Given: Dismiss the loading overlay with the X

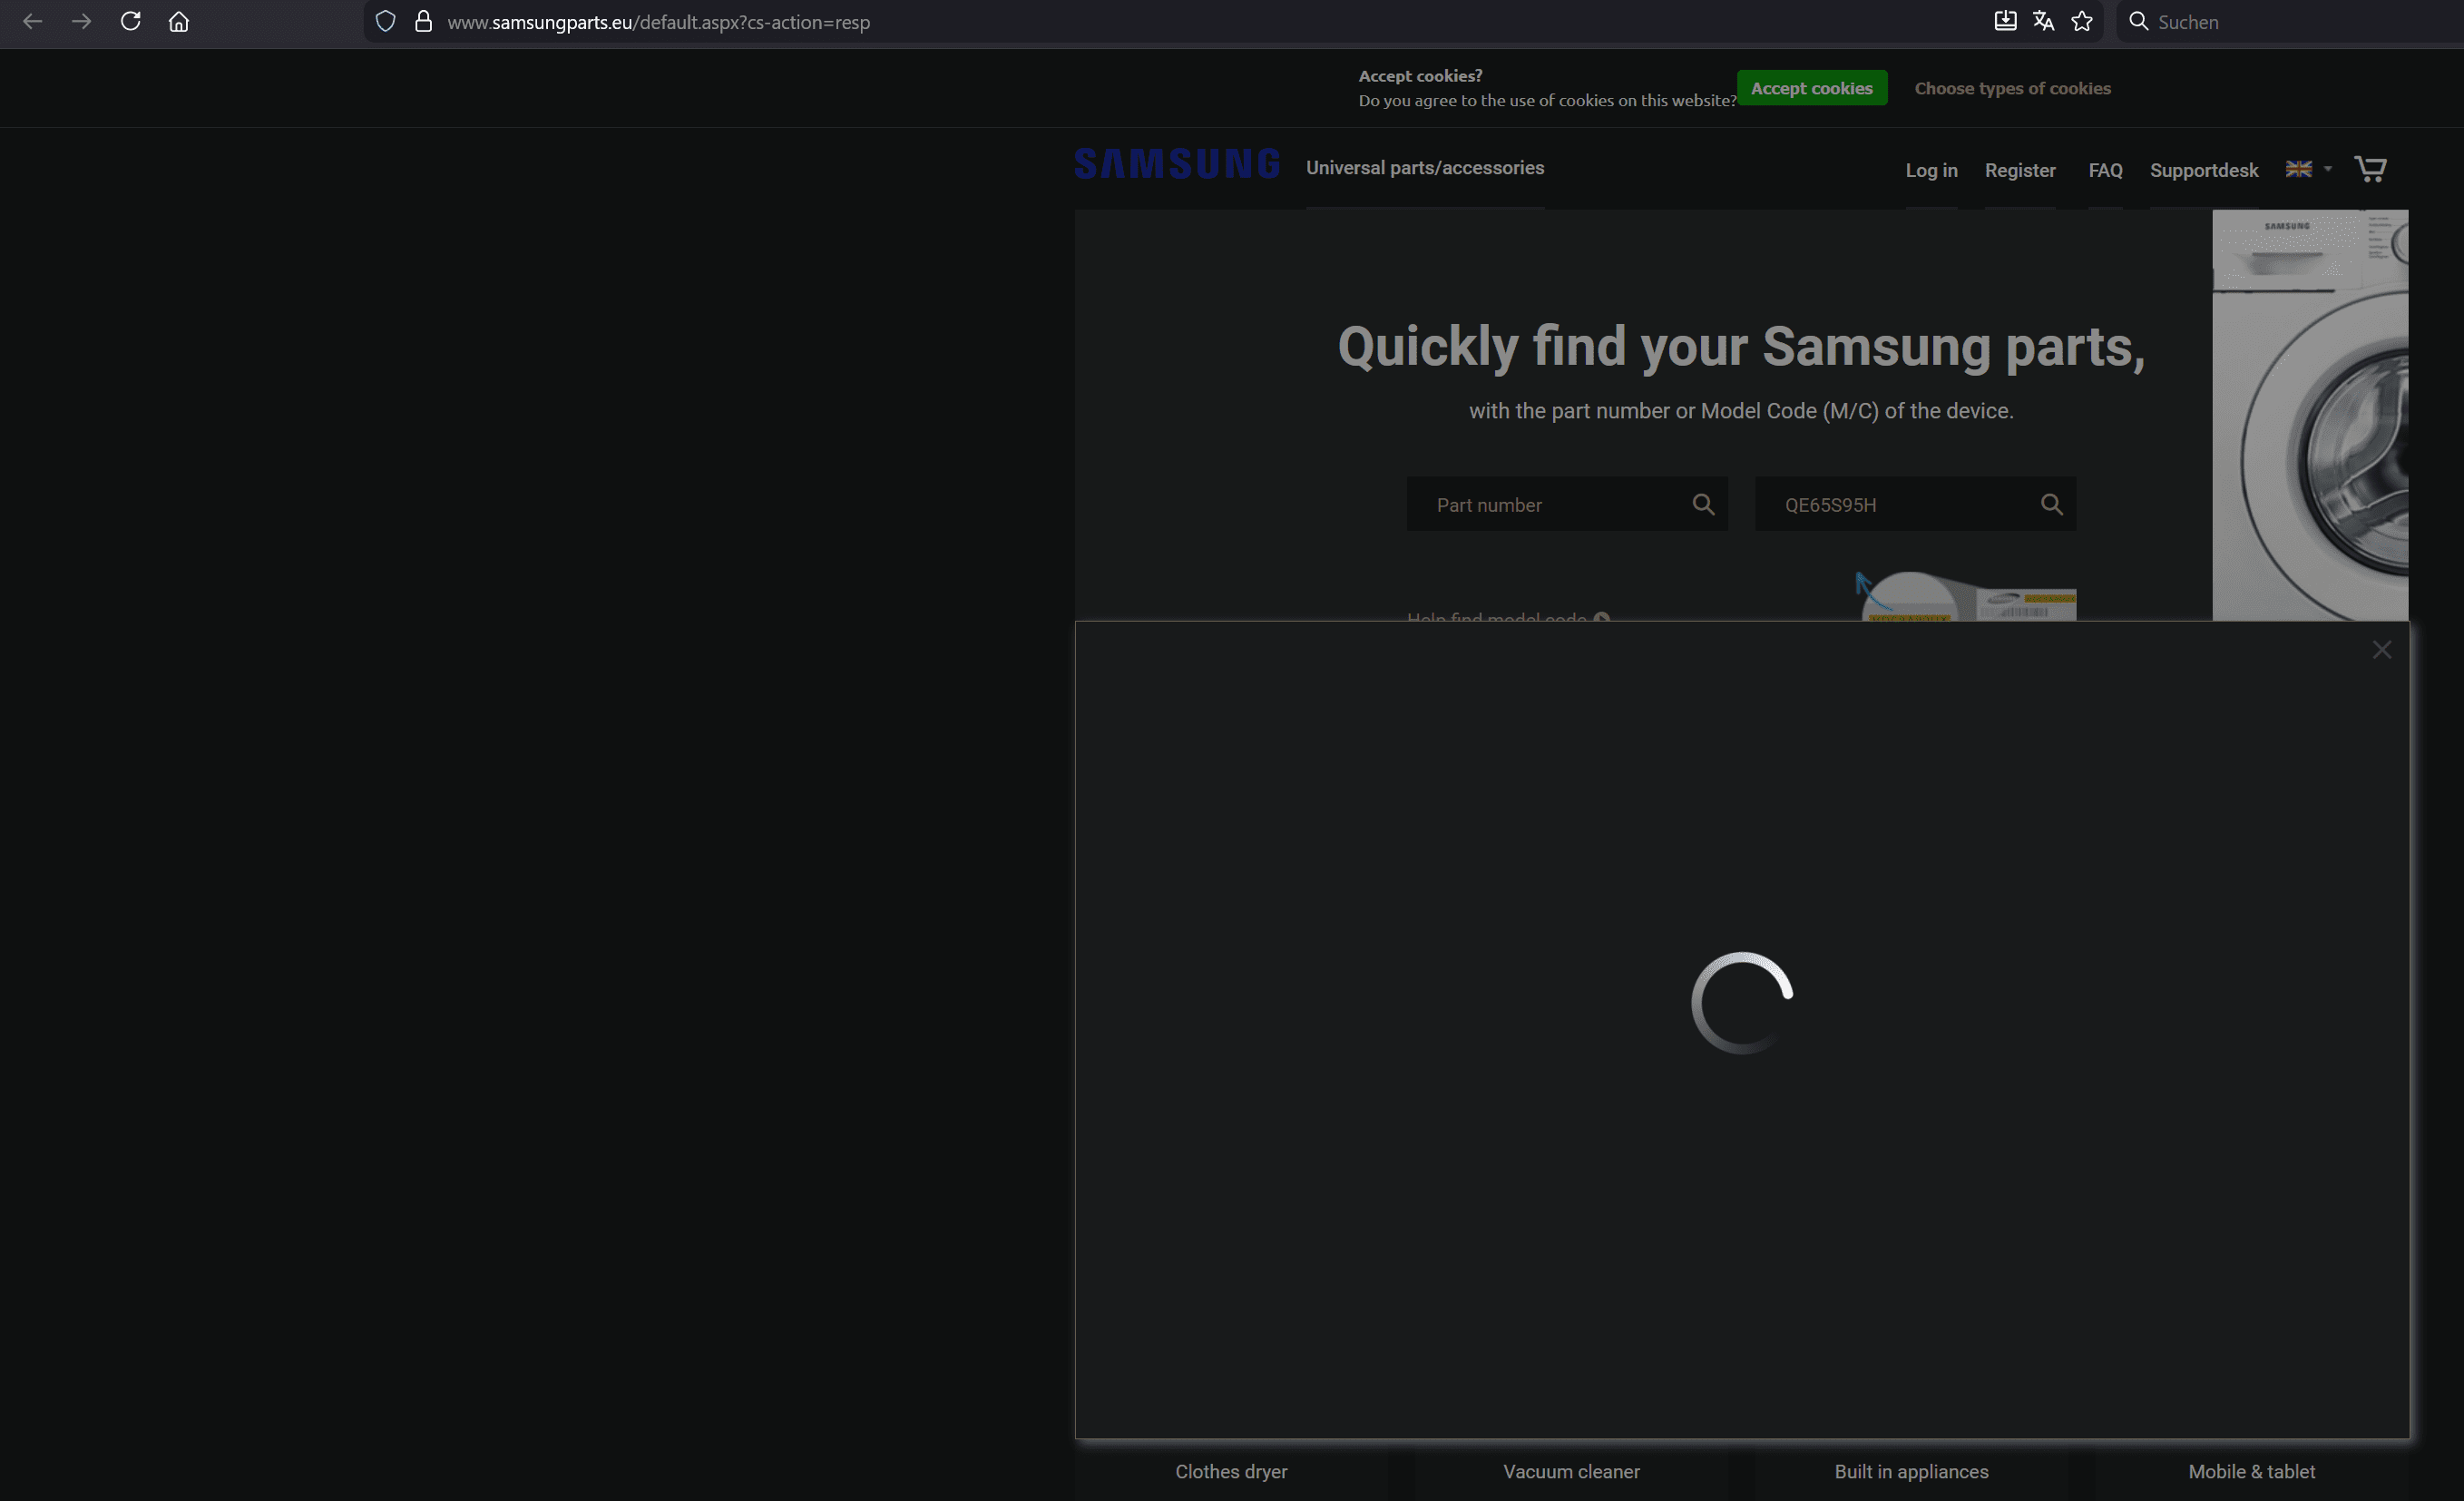Looking at the screenshot, I should (2383, 649).
